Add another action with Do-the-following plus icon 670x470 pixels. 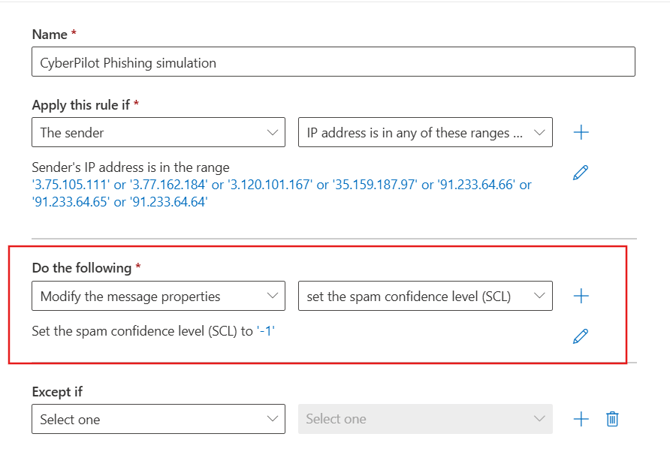click(581, 296)
